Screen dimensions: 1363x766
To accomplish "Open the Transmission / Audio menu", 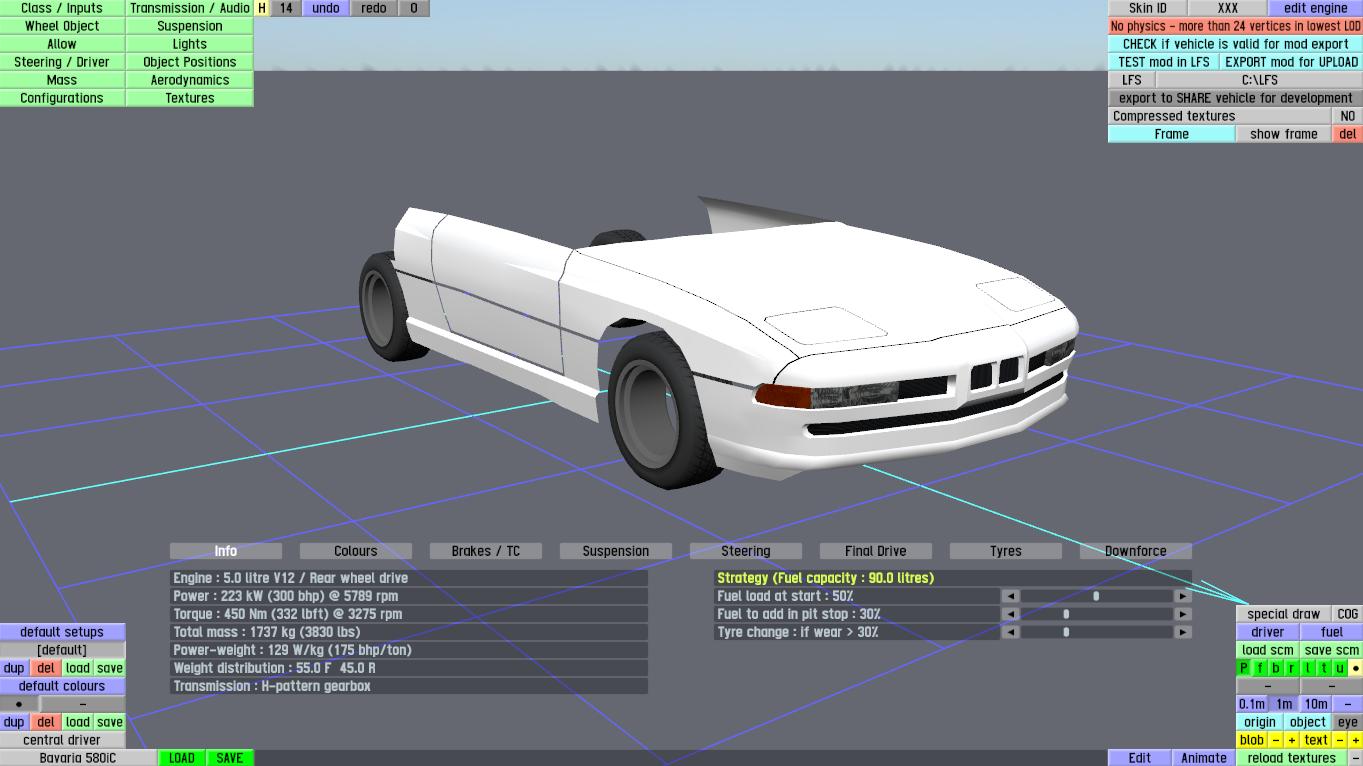I will click(x=190, y=8).
